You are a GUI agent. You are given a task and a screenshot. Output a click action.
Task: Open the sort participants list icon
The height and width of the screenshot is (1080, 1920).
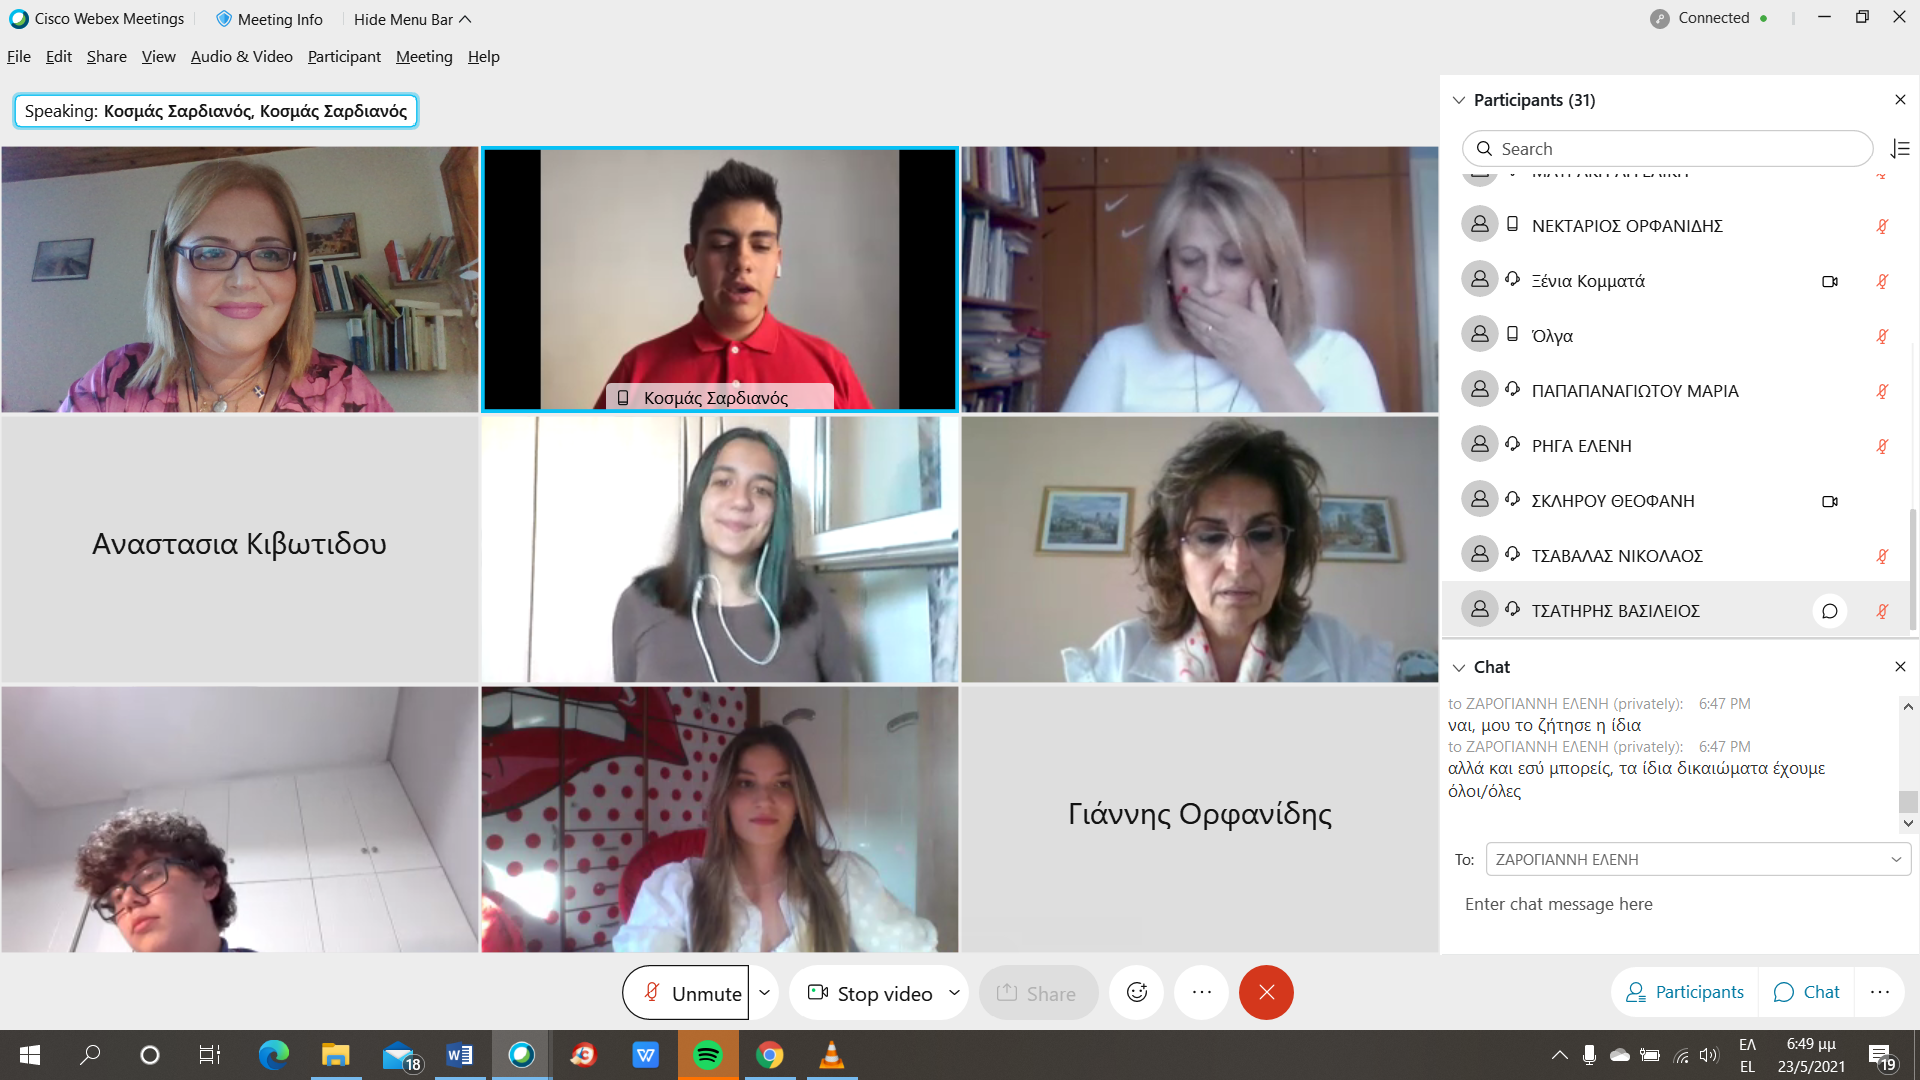point(1900,149)
